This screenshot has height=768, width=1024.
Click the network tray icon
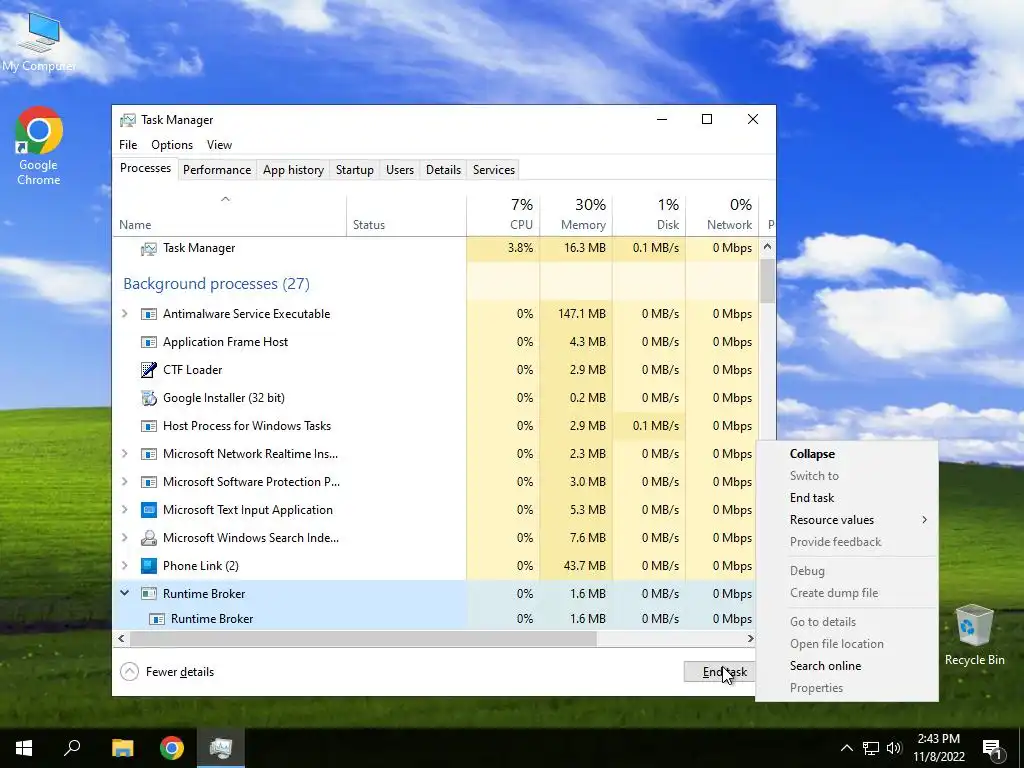point(871,748)
